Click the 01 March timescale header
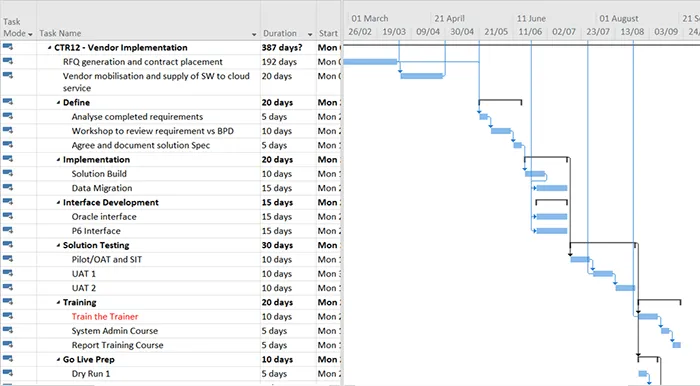Viewport: 700px width, 386px height. [370, 18]
